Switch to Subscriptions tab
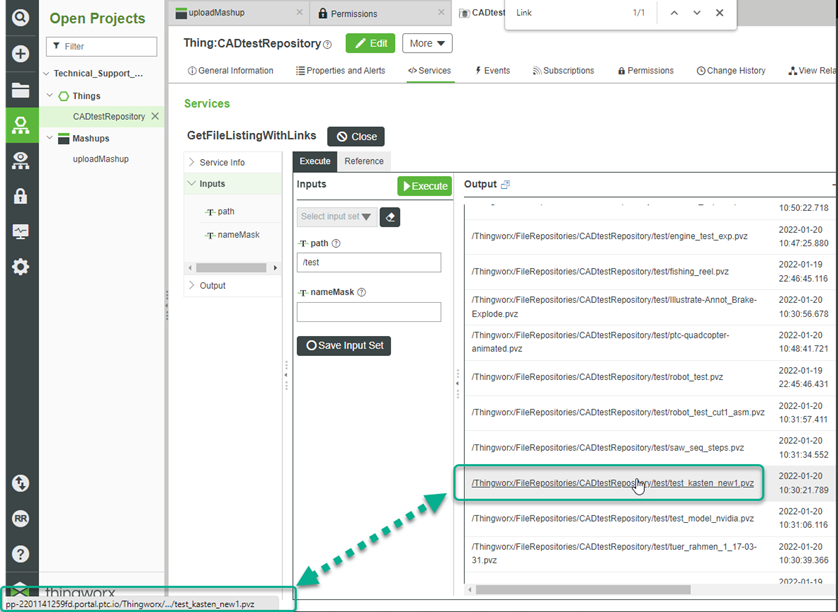This screenshot has width=838, height=612. 563,71
